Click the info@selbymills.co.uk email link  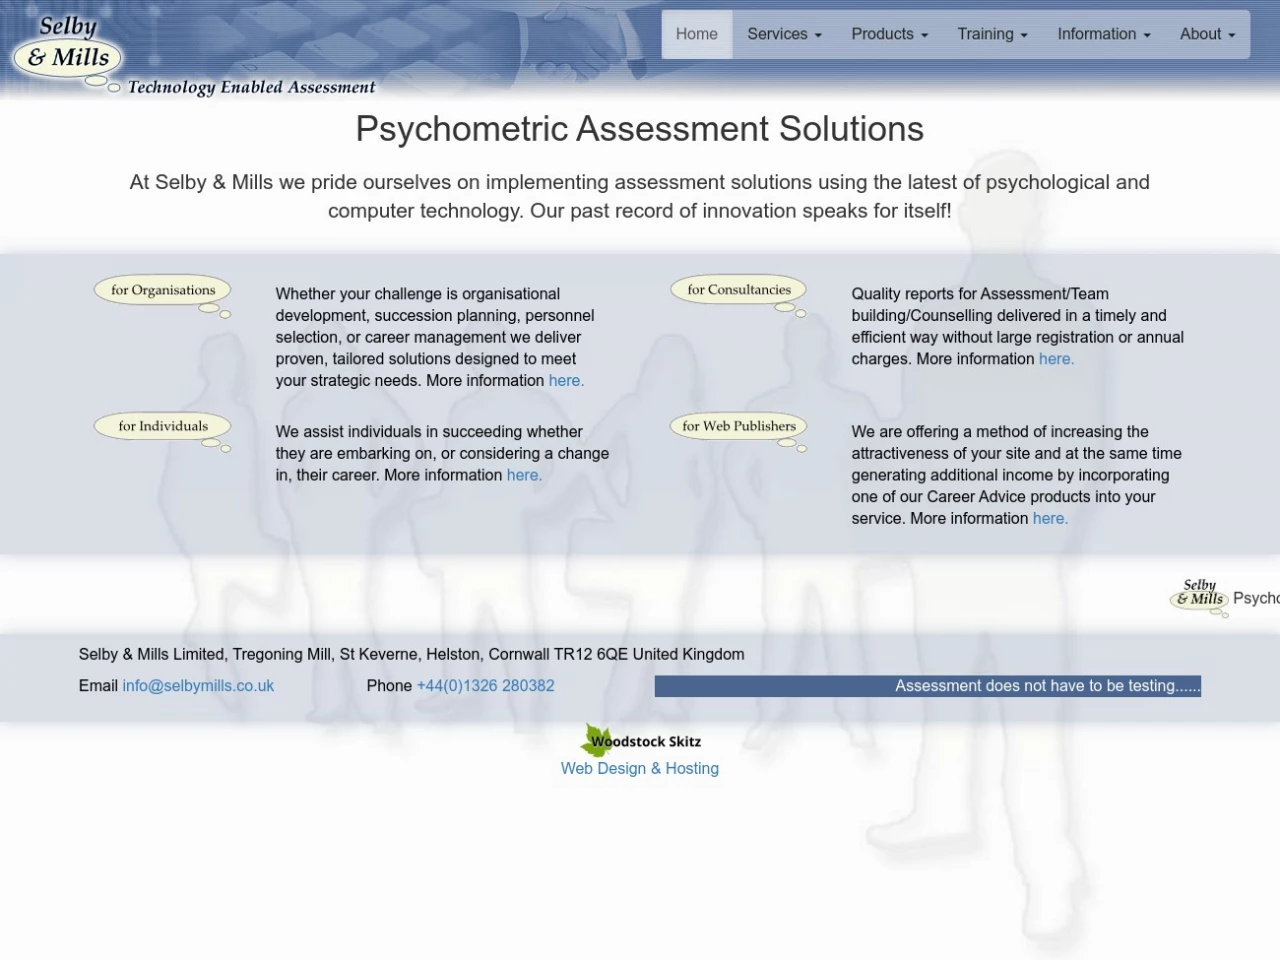click(198, 686)
